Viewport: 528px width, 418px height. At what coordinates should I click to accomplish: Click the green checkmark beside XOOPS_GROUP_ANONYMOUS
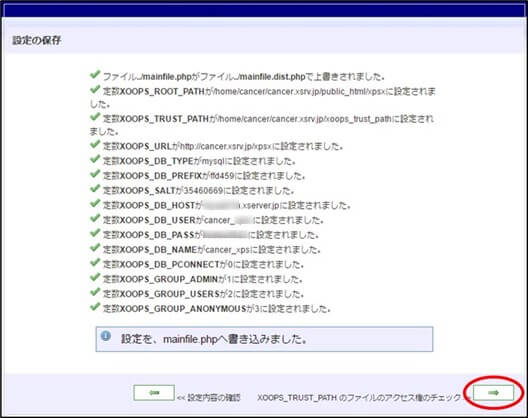[x=95, y=307]
